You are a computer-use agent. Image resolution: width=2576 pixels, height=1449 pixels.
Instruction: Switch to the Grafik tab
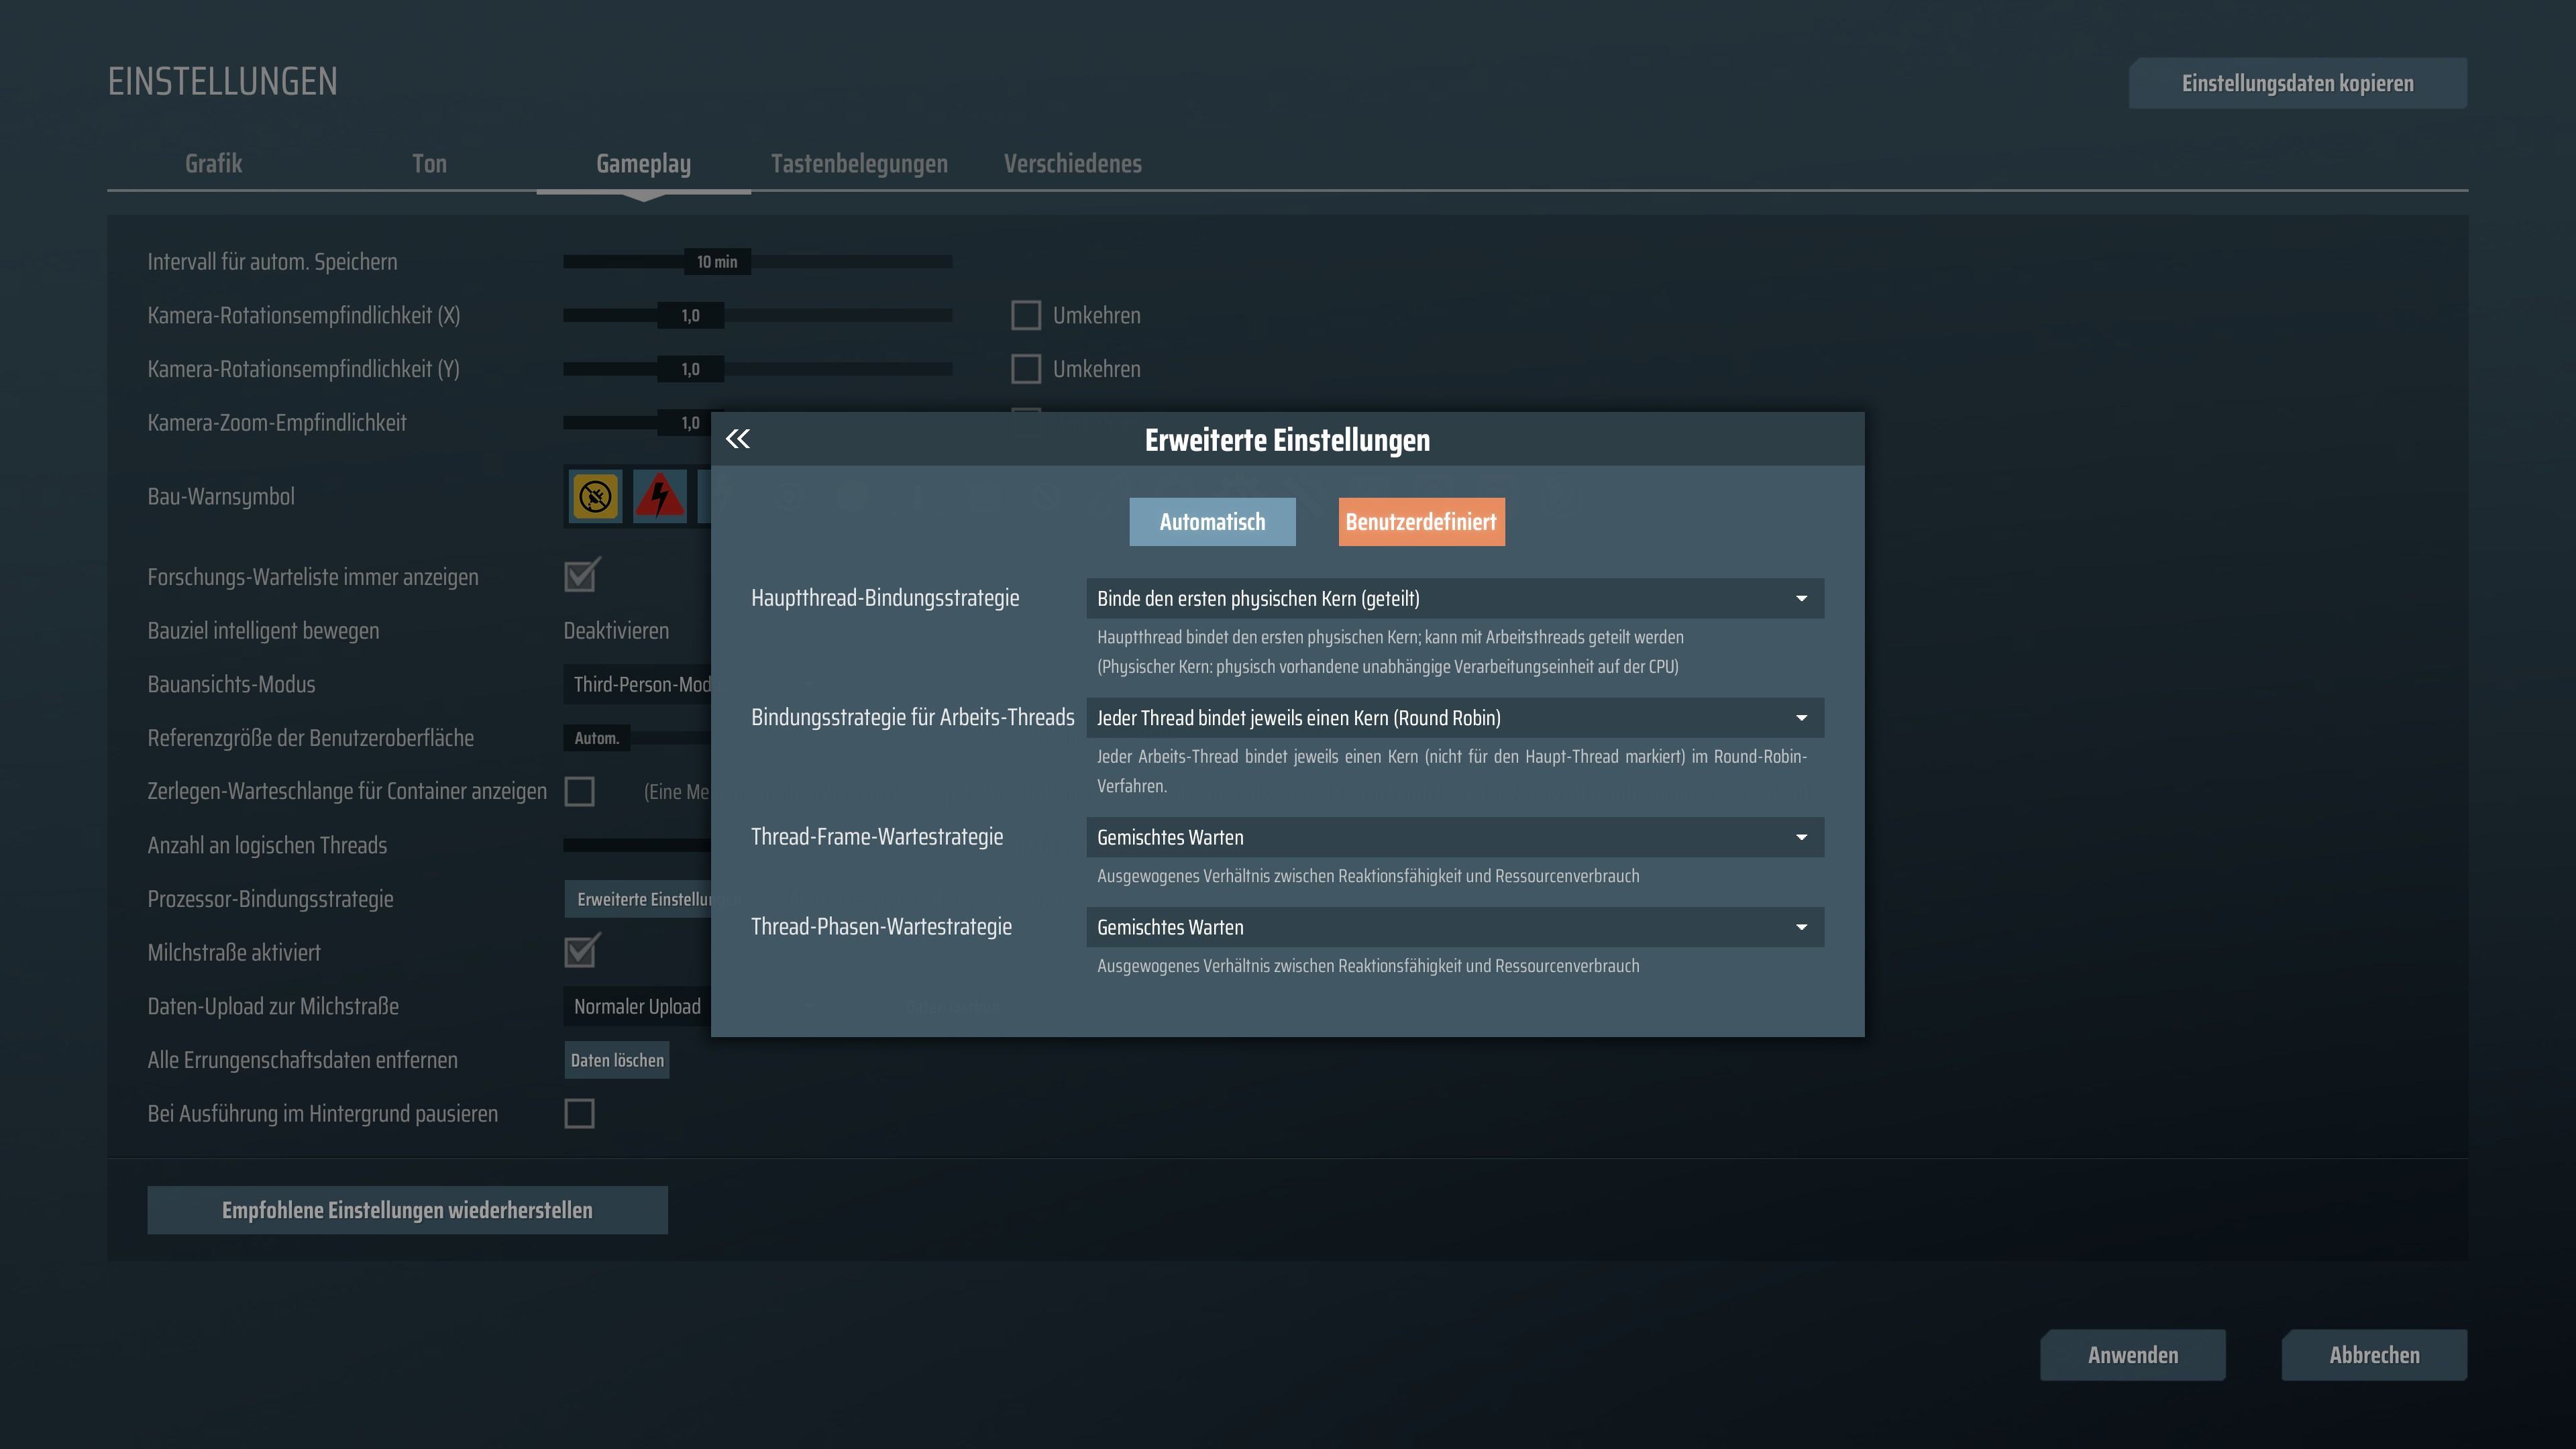213,163
